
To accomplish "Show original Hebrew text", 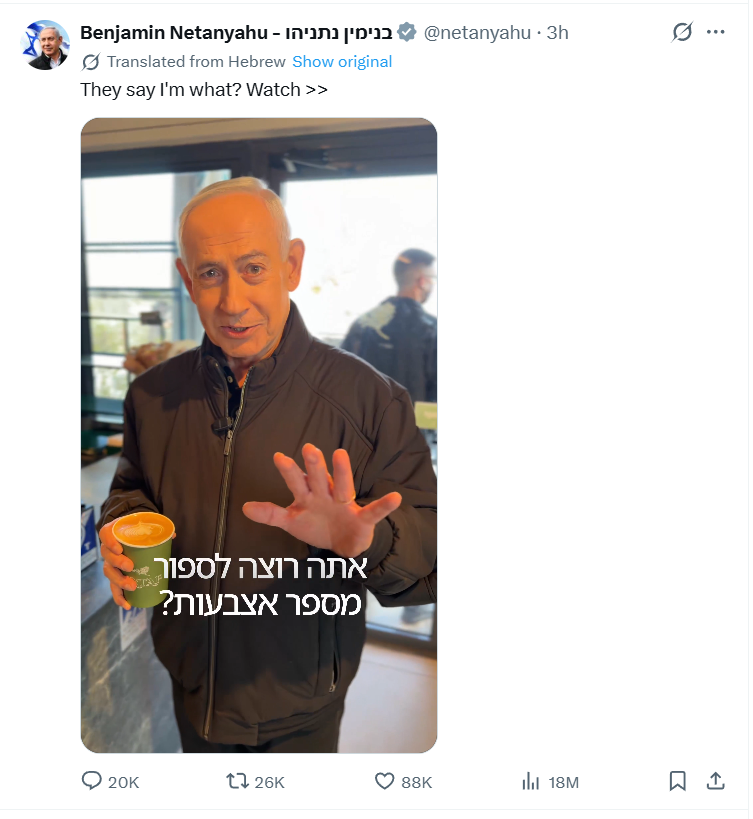I will (x=342, y=62).
